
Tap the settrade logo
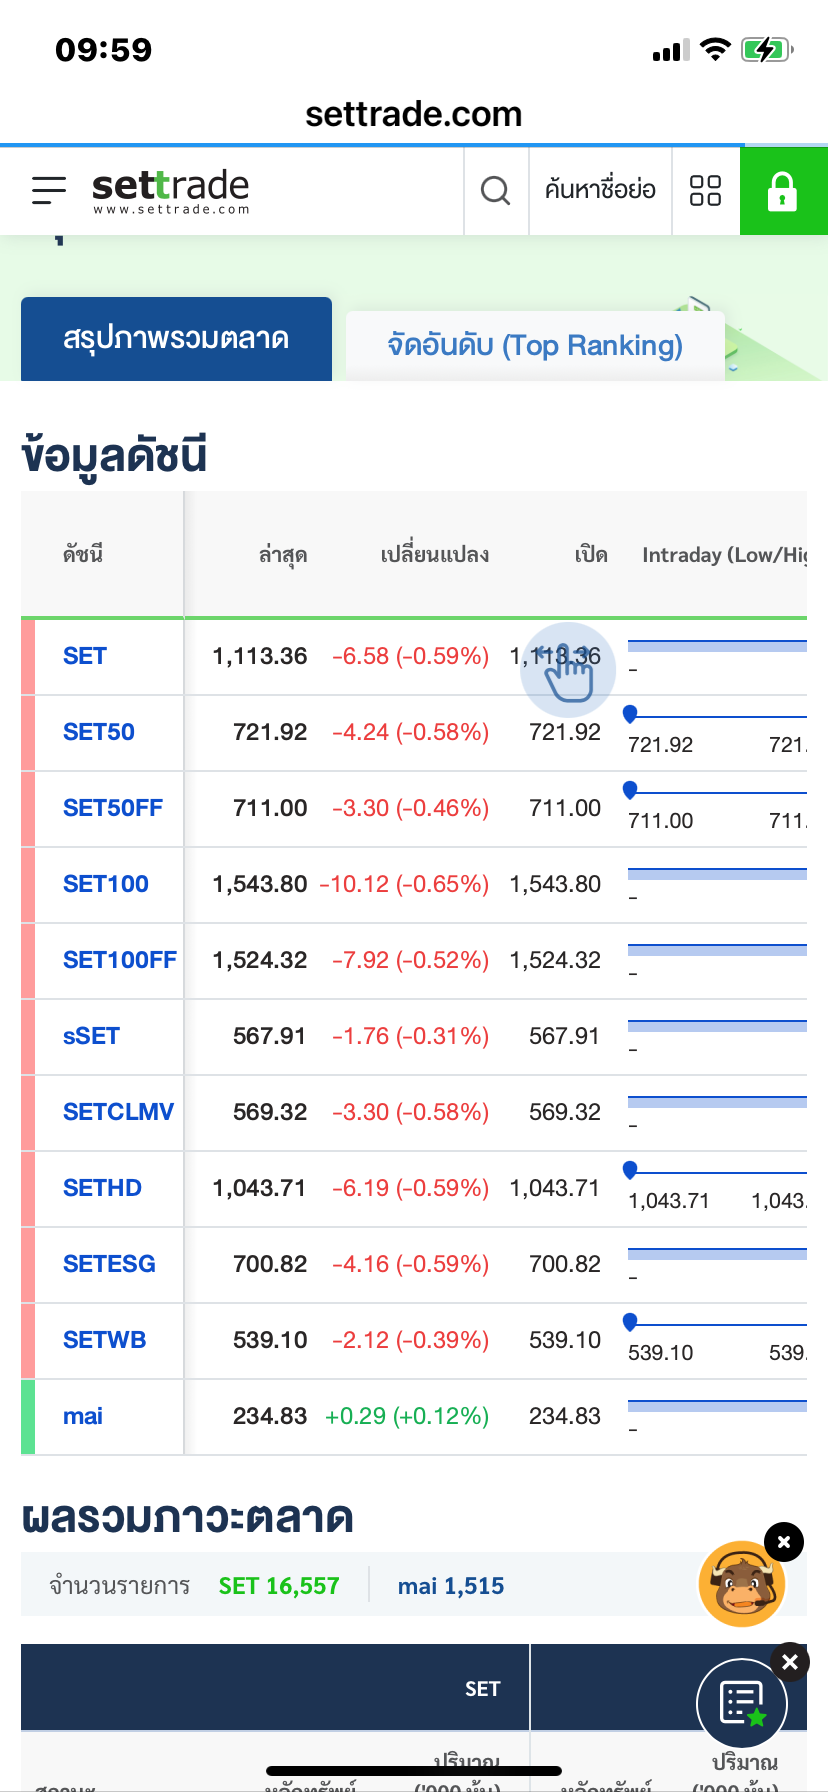point(170,191)
